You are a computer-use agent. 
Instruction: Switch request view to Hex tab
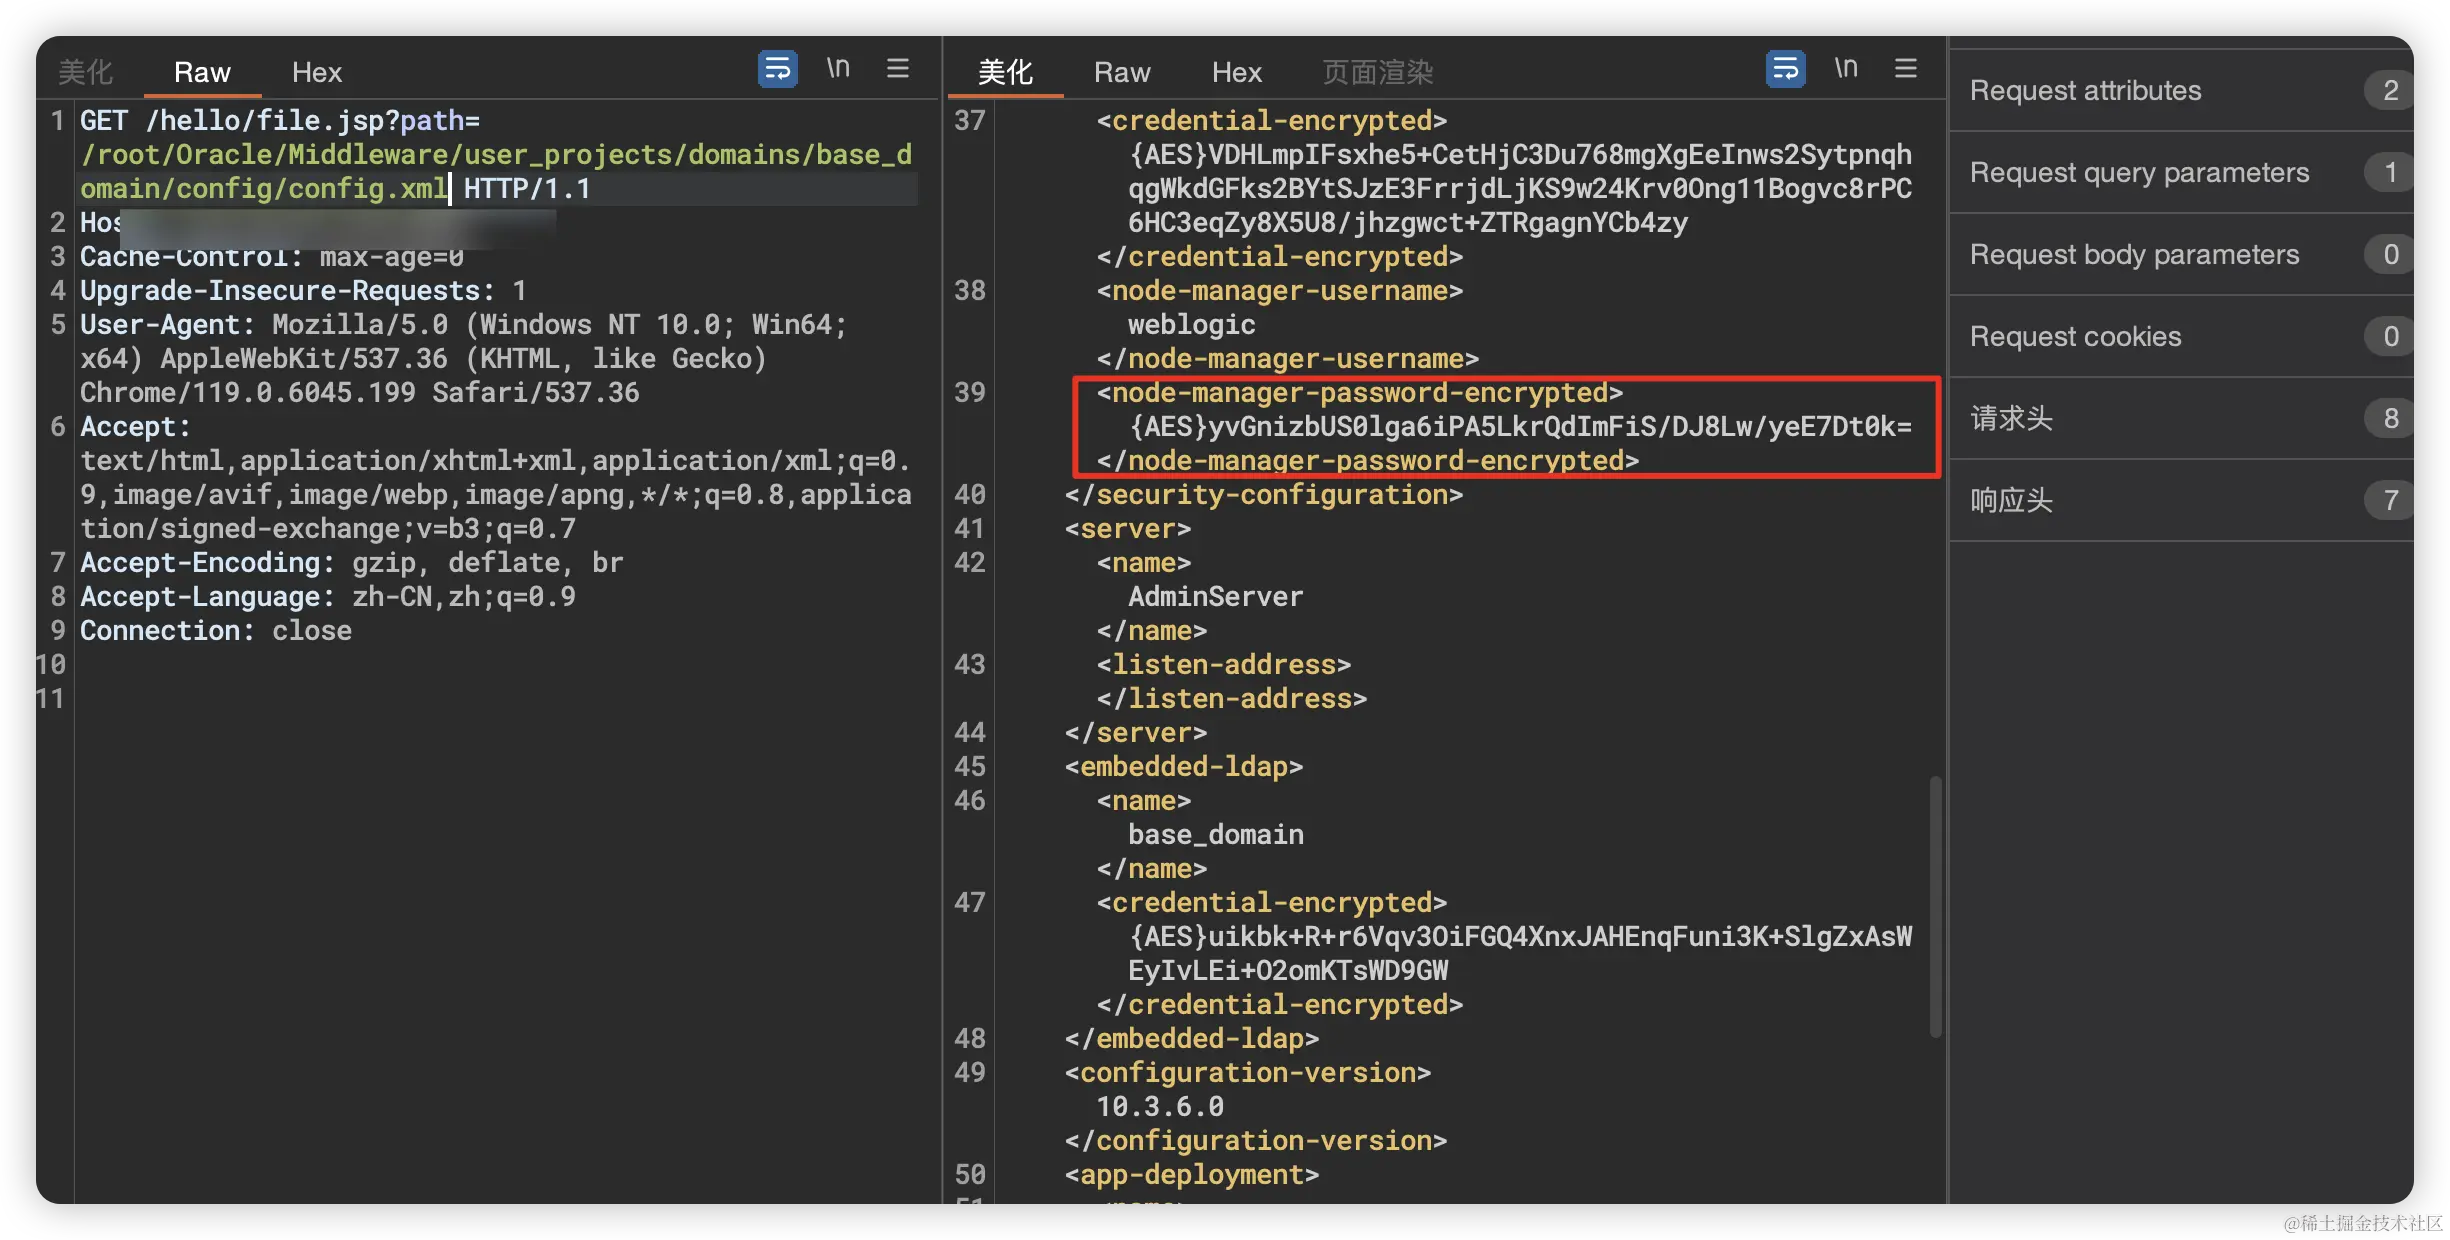(x=316, y=72)
